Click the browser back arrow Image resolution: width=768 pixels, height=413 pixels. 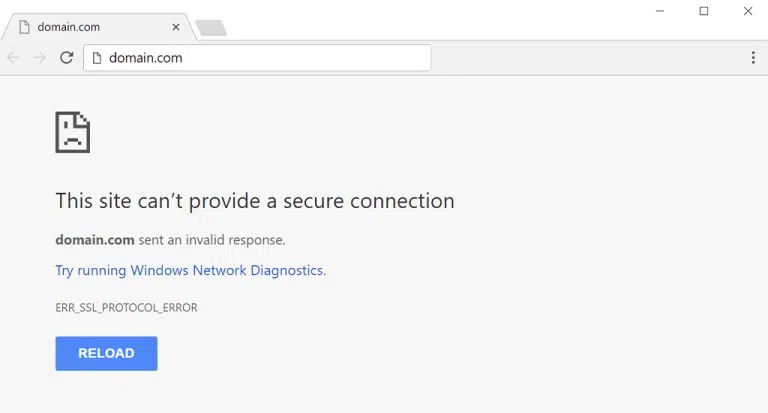[13, 58]
